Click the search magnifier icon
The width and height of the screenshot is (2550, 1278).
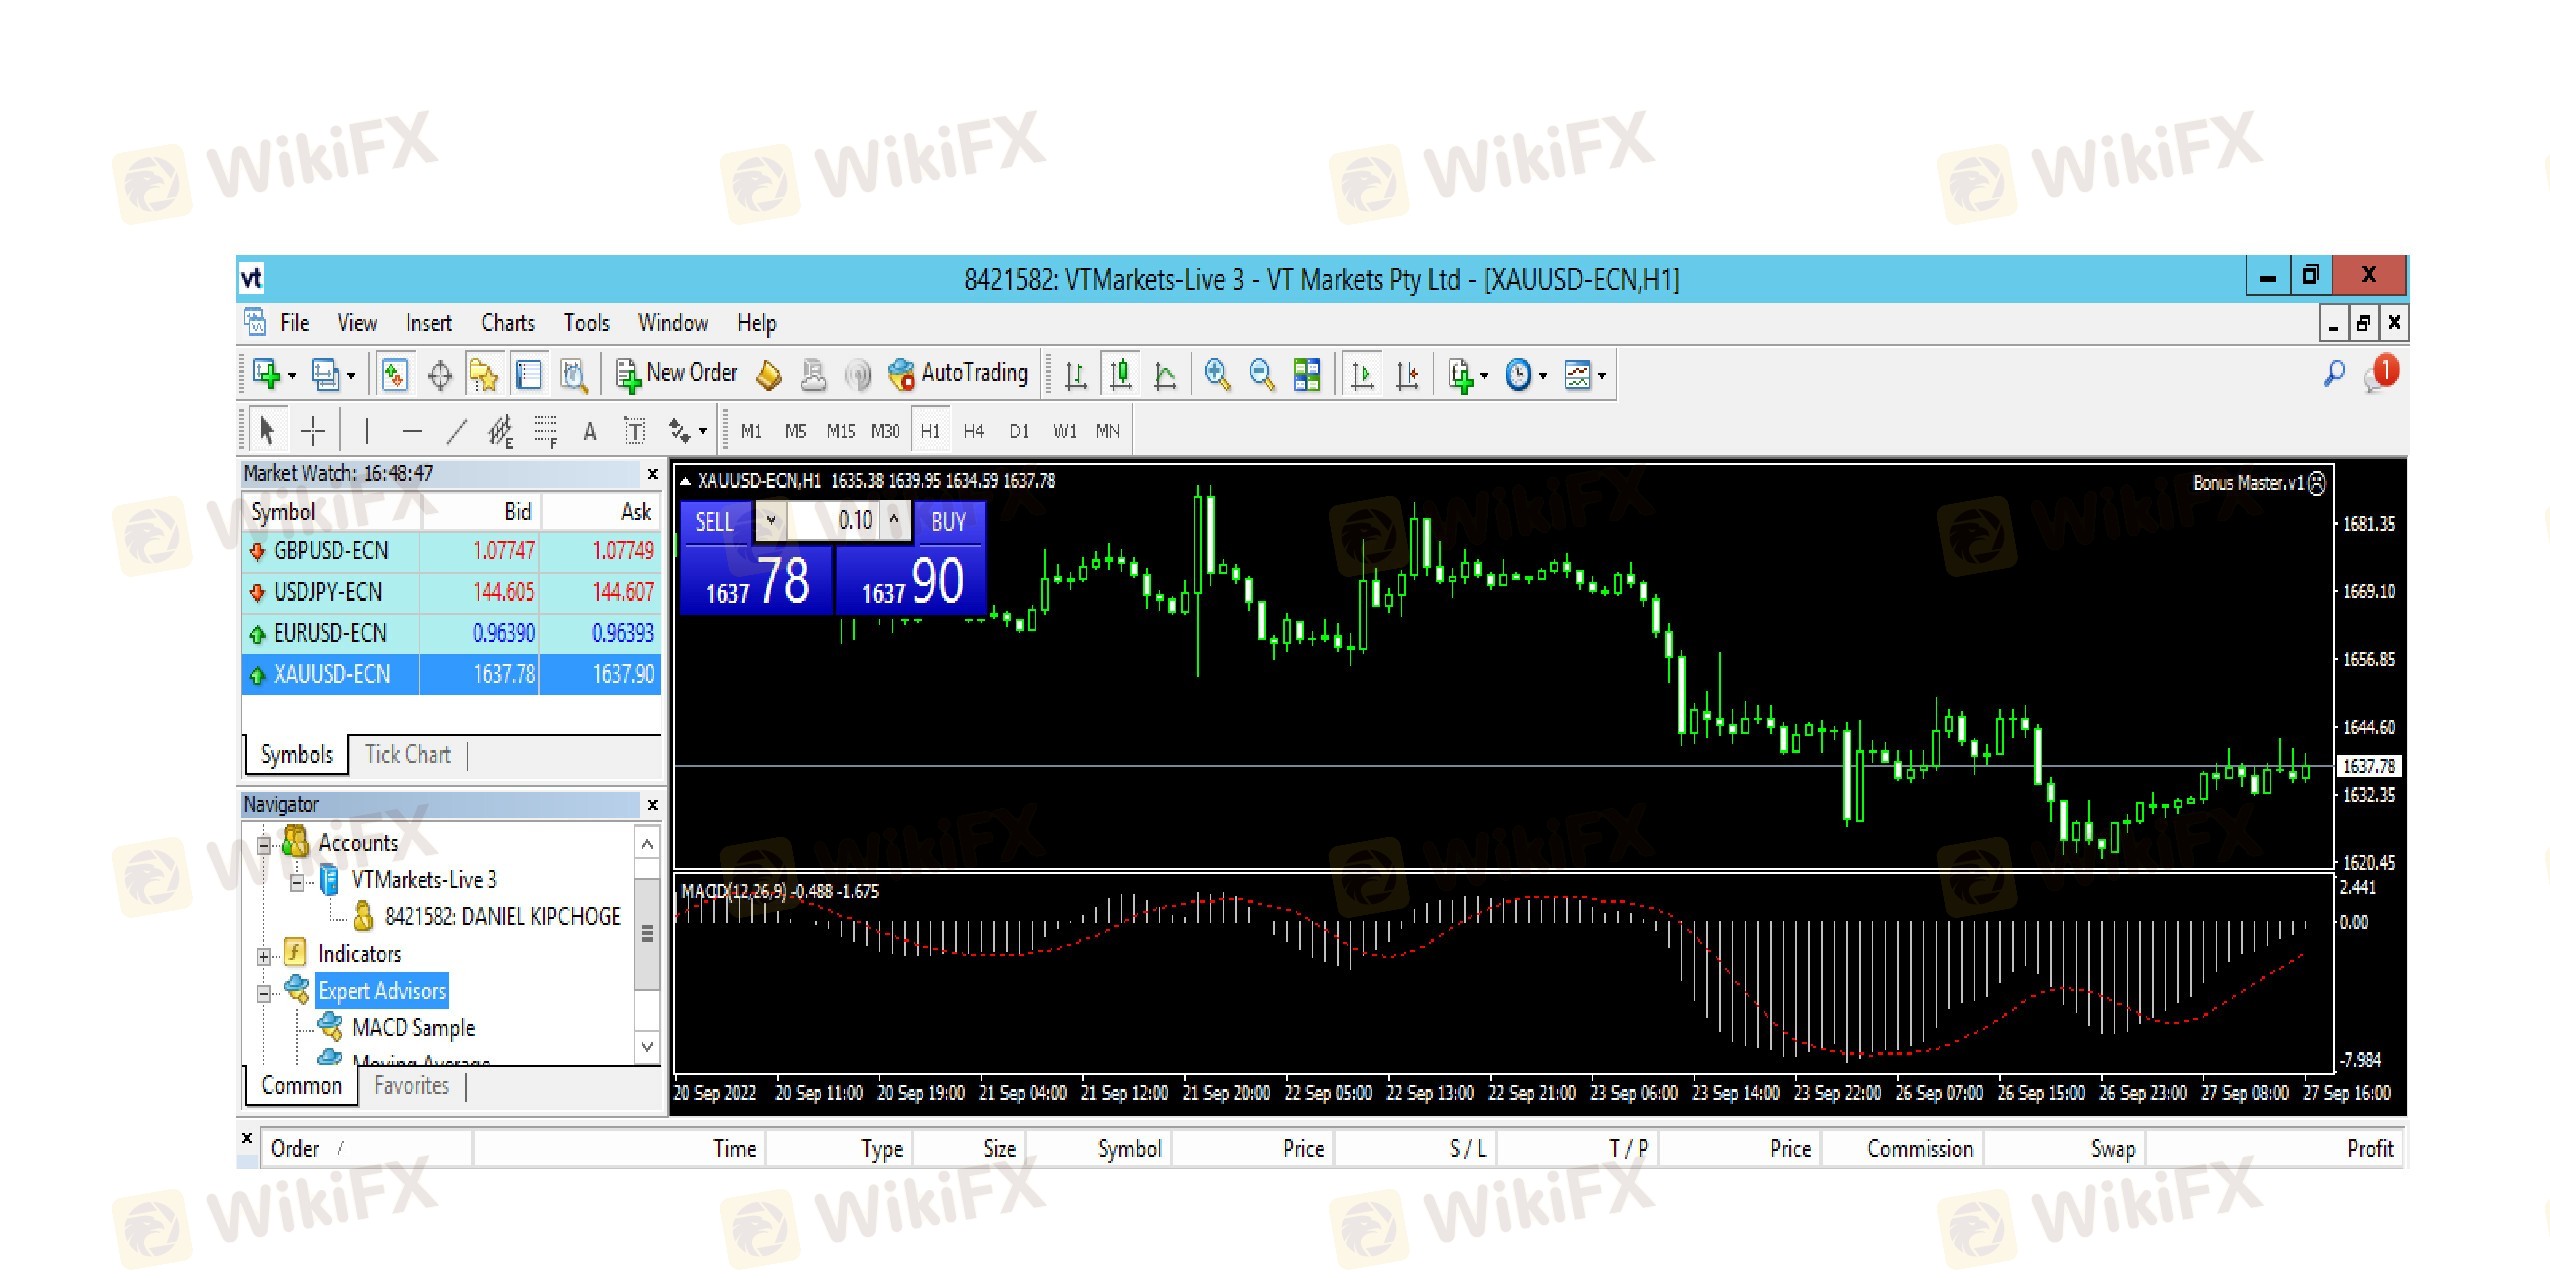(x=2334, y=374)
